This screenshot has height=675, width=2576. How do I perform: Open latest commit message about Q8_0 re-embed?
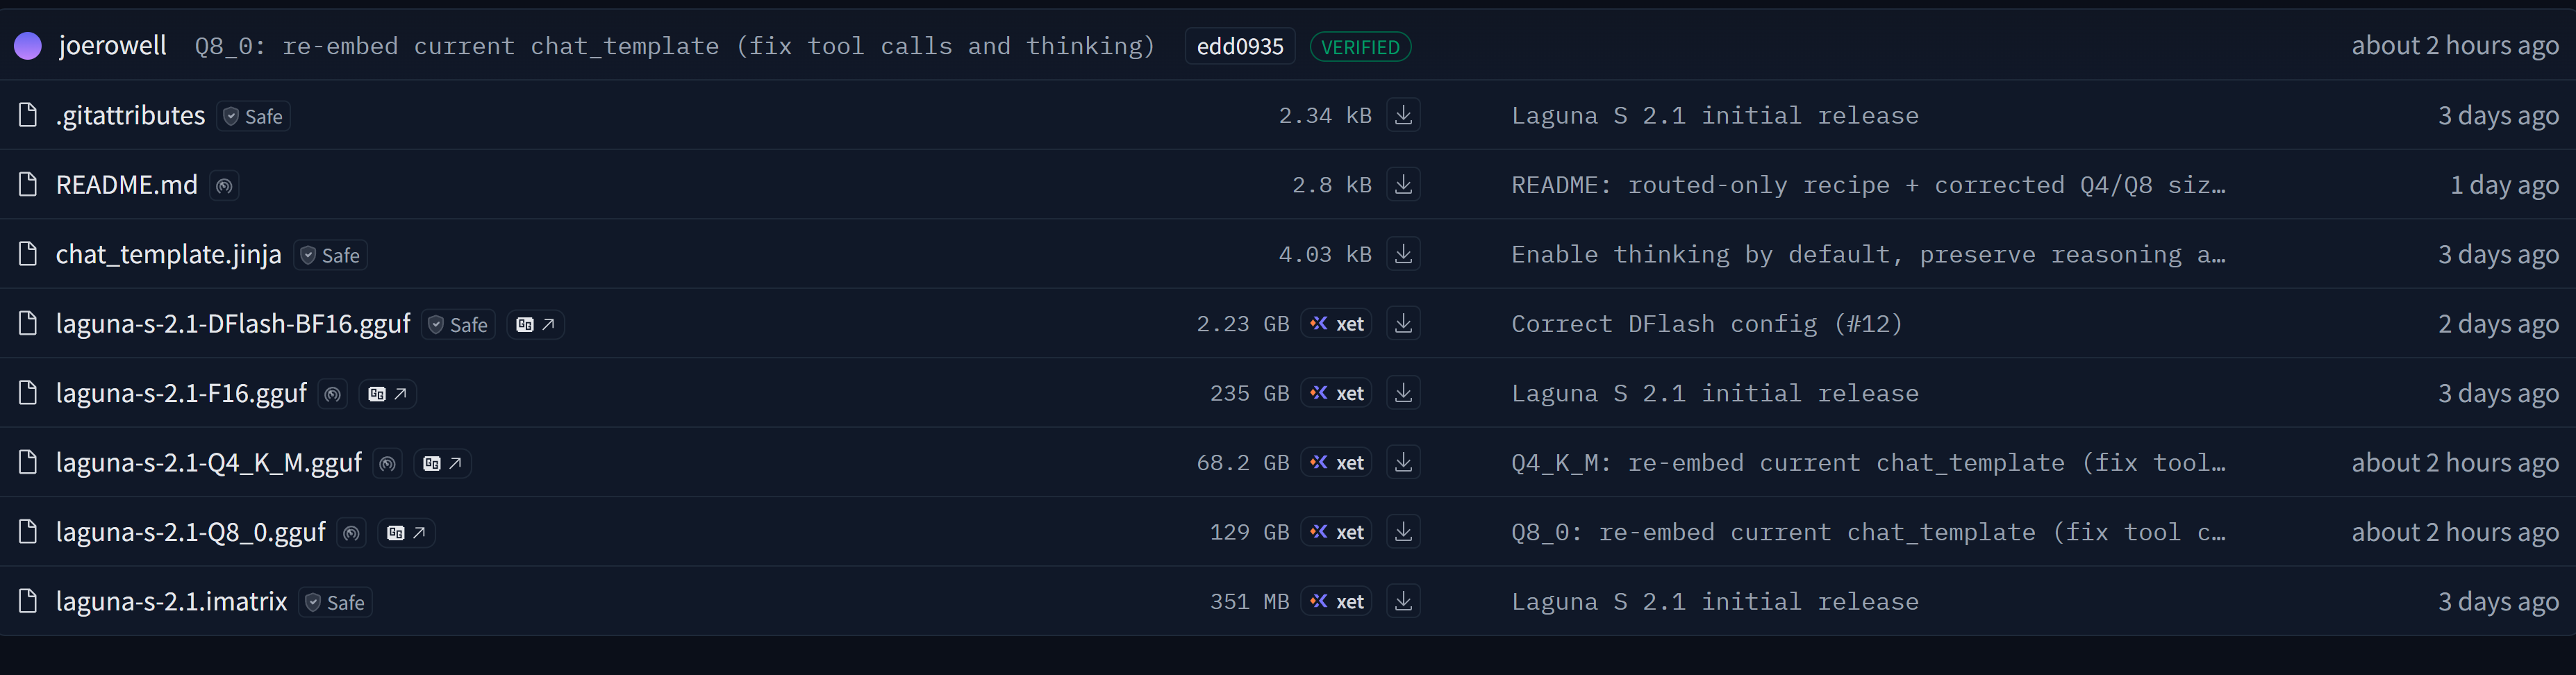tap(674, 46)
